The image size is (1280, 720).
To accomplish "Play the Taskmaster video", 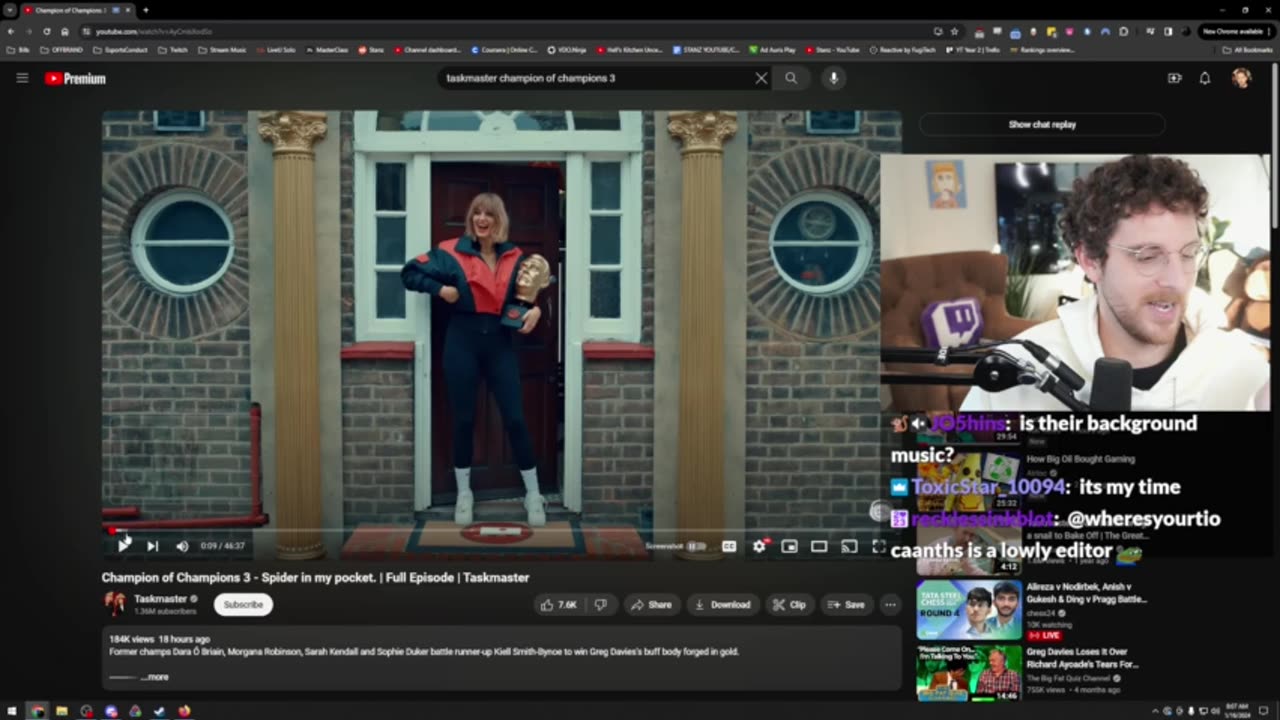I will pyautogui.click(x=123, y=546).
